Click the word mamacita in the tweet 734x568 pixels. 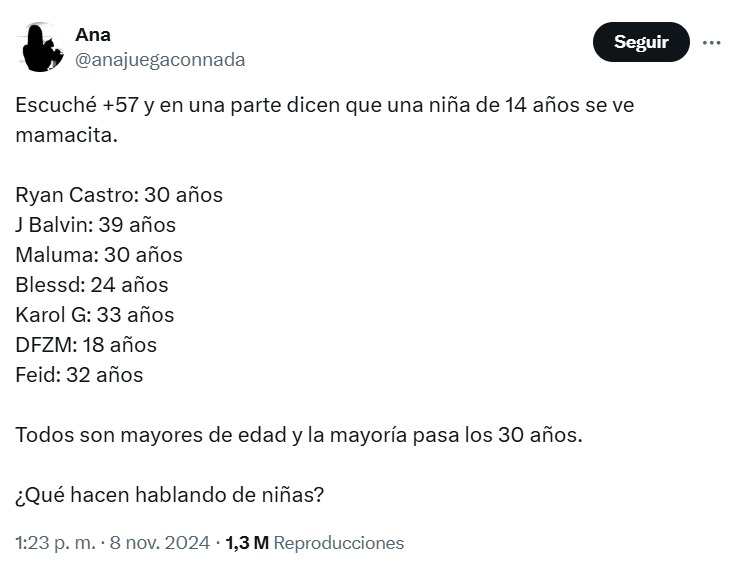click(66, 135)
